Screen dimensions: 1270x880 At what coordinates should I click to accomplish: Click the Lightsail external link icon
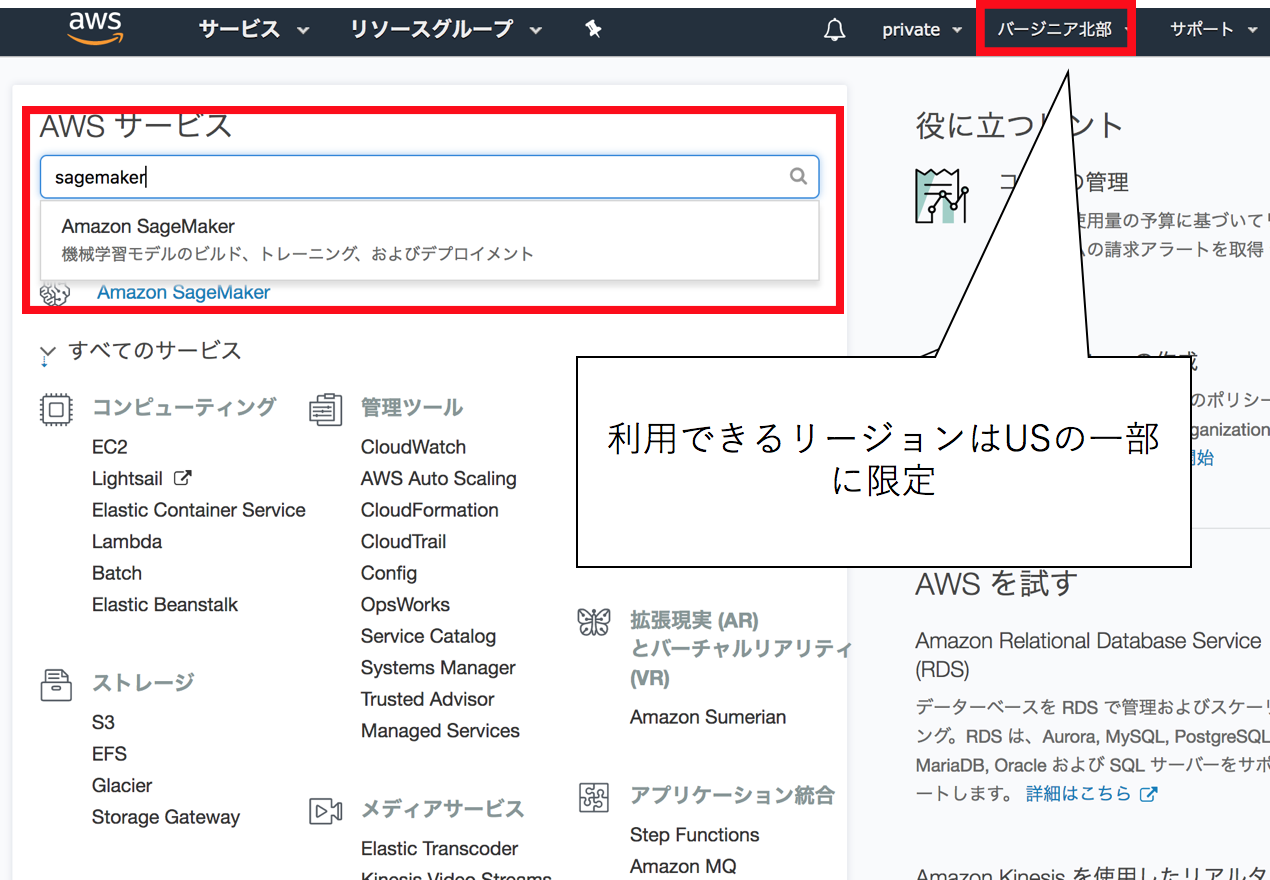pyautogui.click(x=182, y=478)
